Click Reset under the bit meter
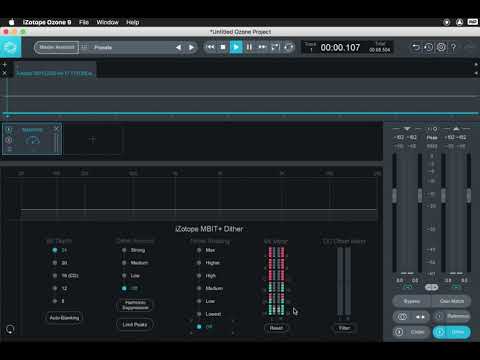Image resolution: width=480 pixels, height=360 pixels. pyautogui.click(x=276, y=328)
